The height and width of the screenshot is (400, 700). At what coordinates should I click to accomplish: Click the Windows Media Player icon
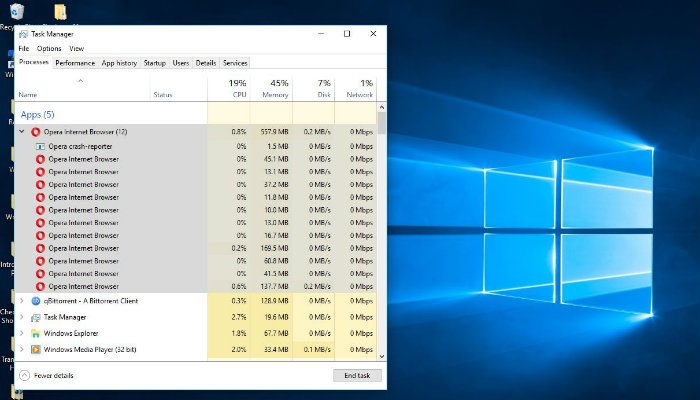pos(36,350)
